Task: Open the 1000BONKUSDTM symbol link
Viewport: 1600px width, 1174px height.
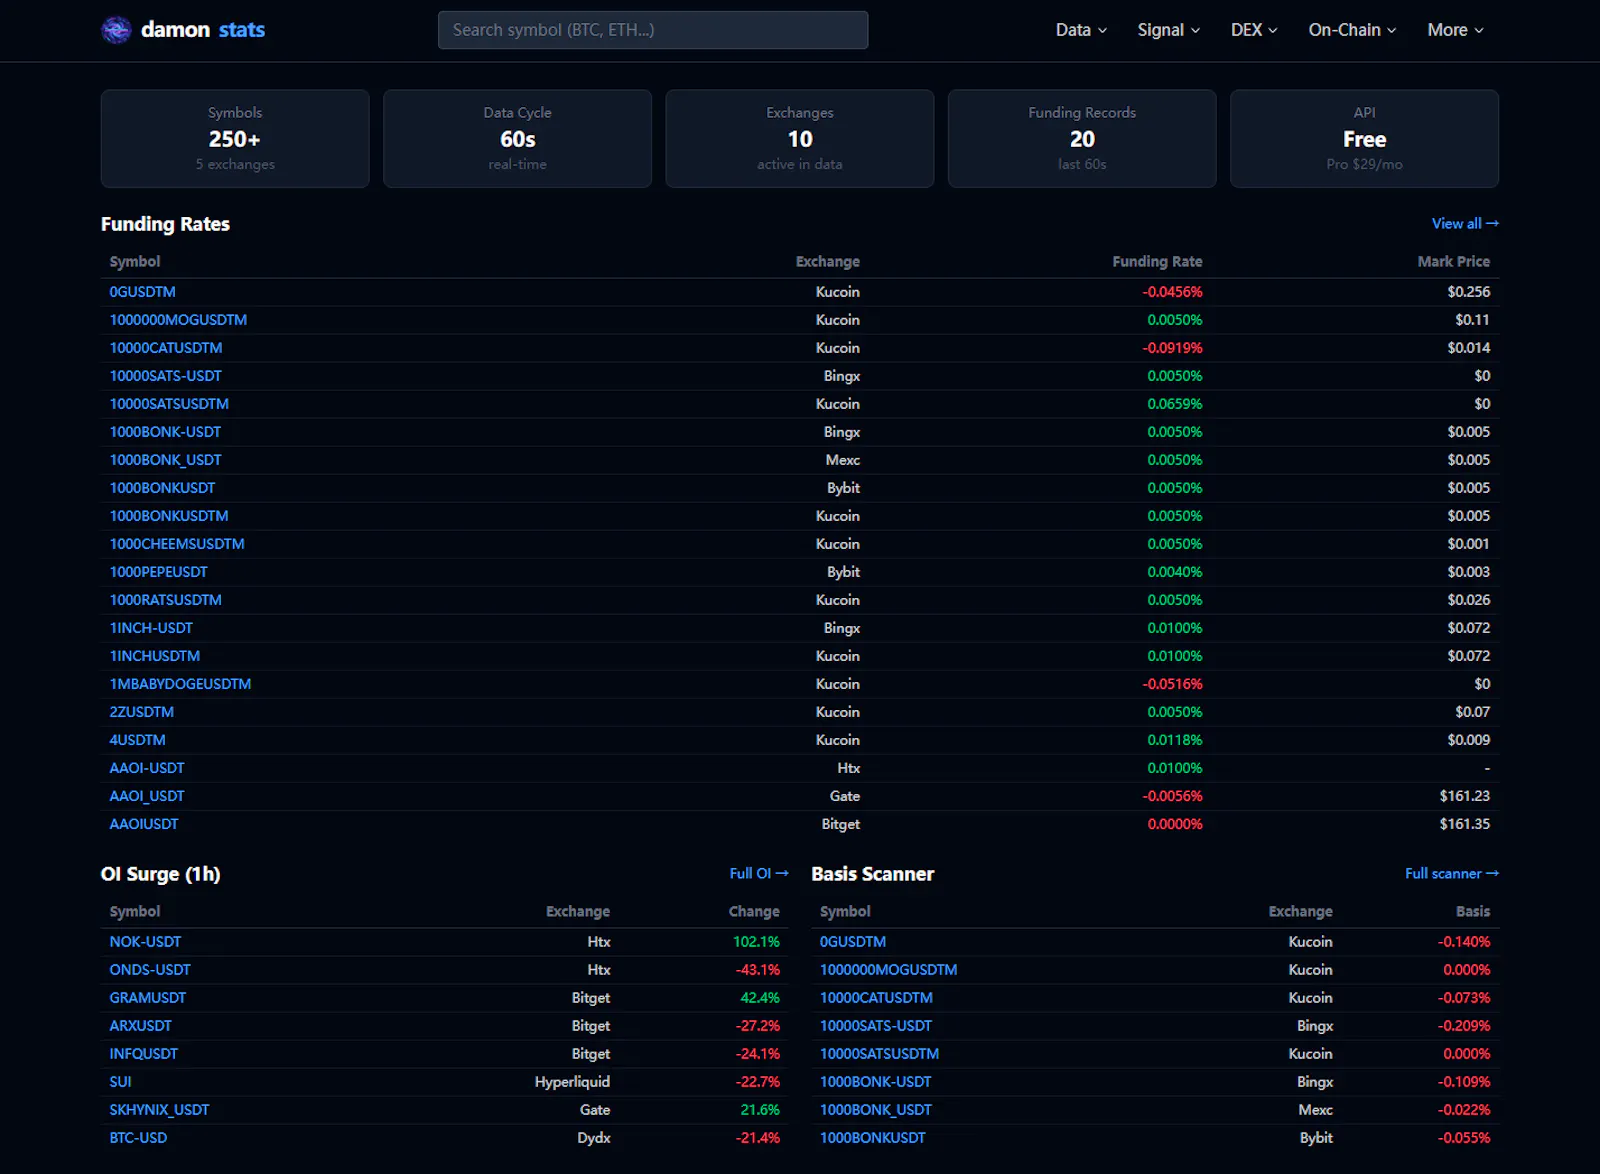Action: tap(169, 516)
